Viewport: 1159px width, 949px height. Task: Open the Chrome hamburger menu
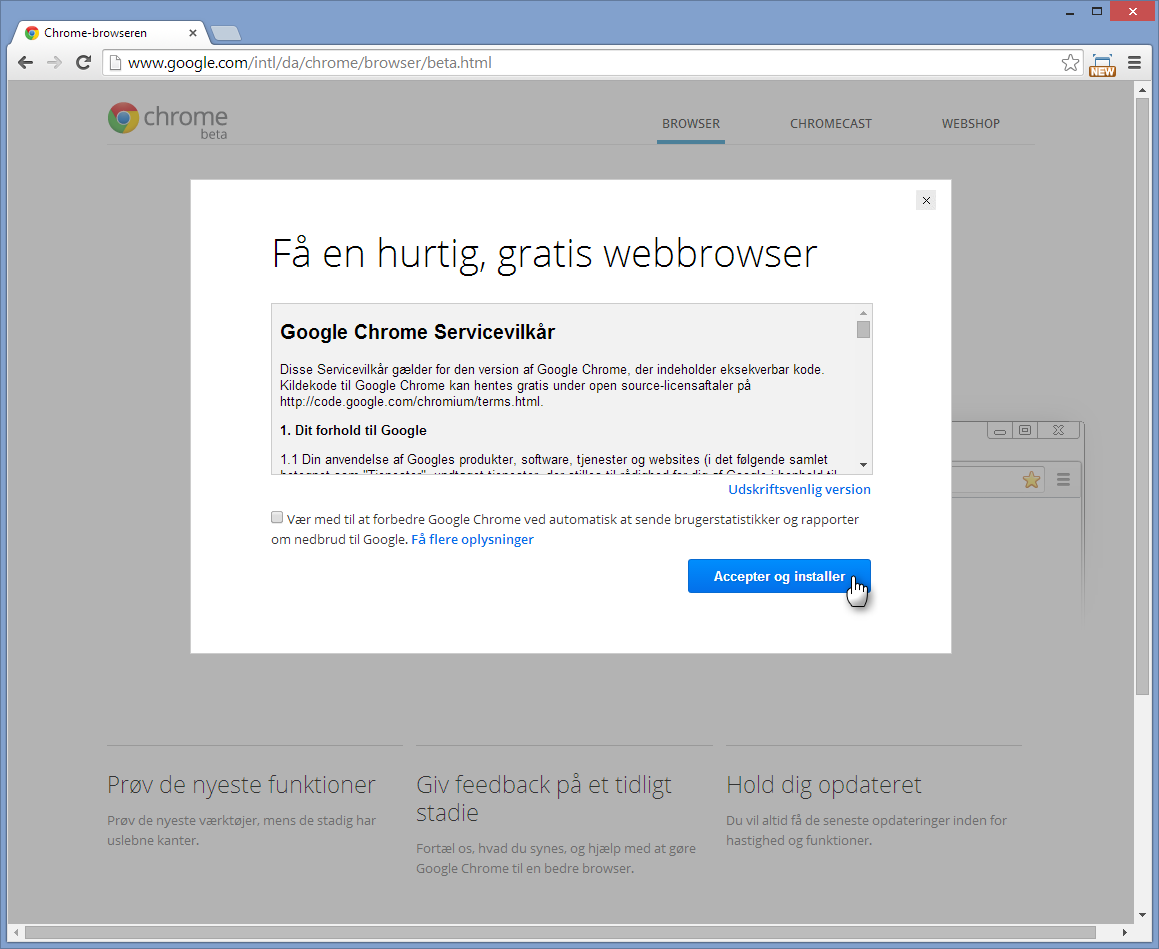tap(1135, 63)
